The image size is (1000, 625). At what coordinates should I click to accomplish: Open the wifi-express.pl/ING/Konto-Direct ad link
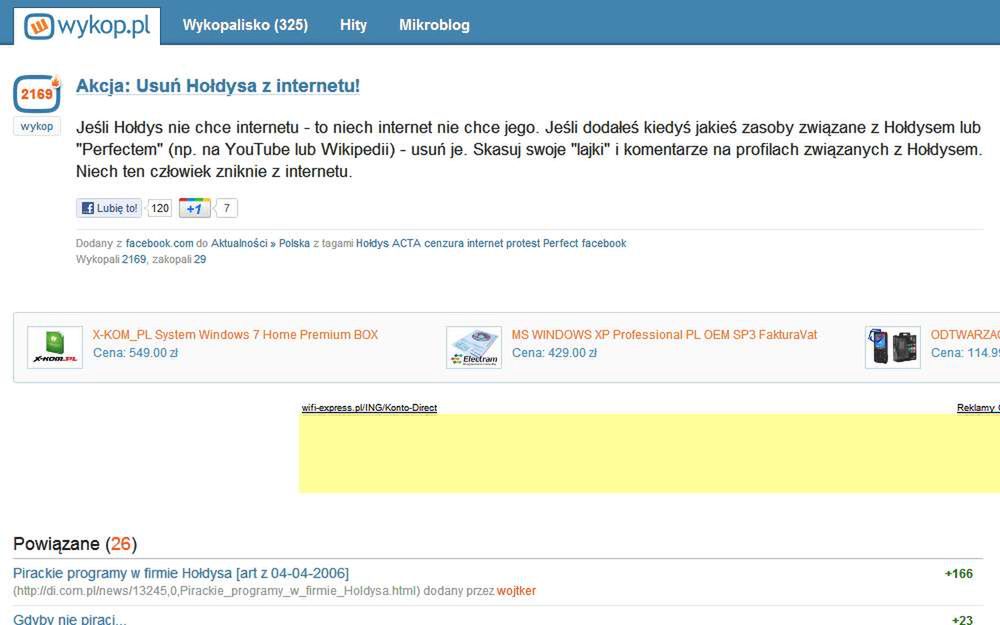point(369,408)
